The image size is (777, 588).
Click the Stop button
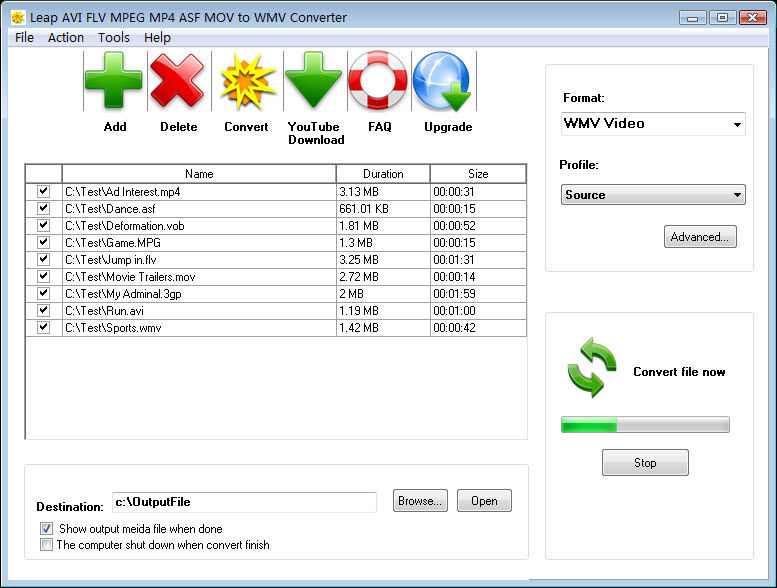point(645,463)
